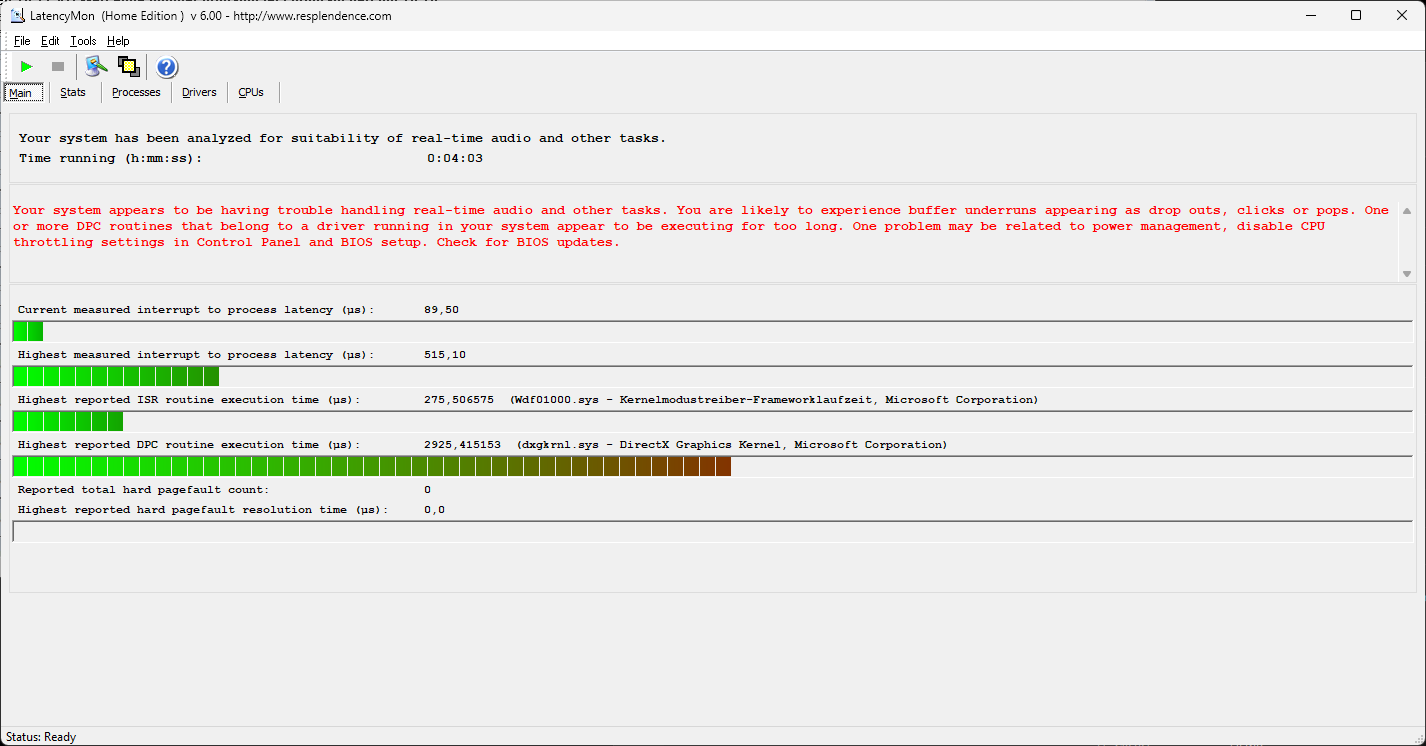Click the DPC value 2925,415153
The height and width of the screenshot is (746, 1426).
pyautogui.click(x=462, y=445)
